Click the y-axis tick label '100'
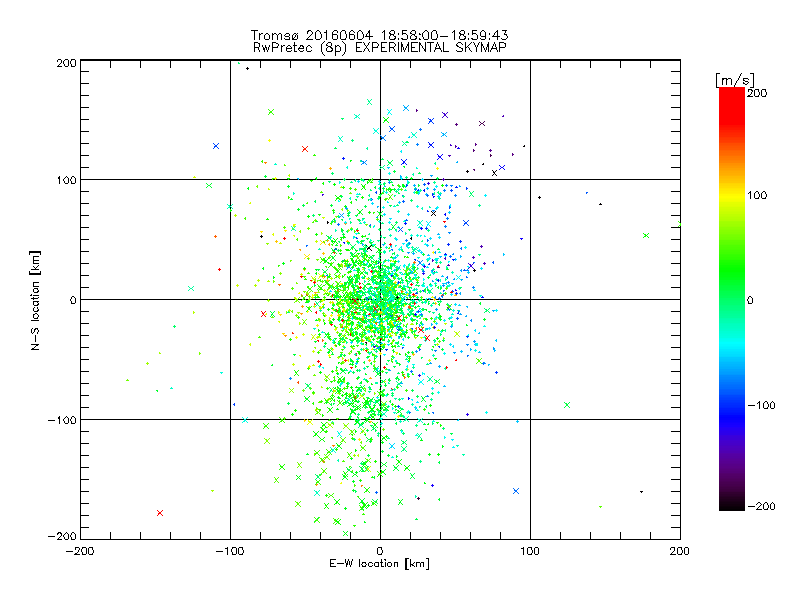The image size is (800, 600). (x=66, y=180)
